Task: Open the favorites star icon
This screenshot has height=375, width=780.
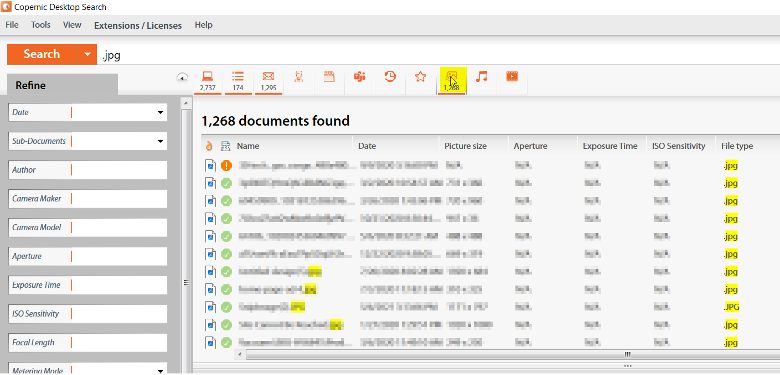Action: (420, 77)
